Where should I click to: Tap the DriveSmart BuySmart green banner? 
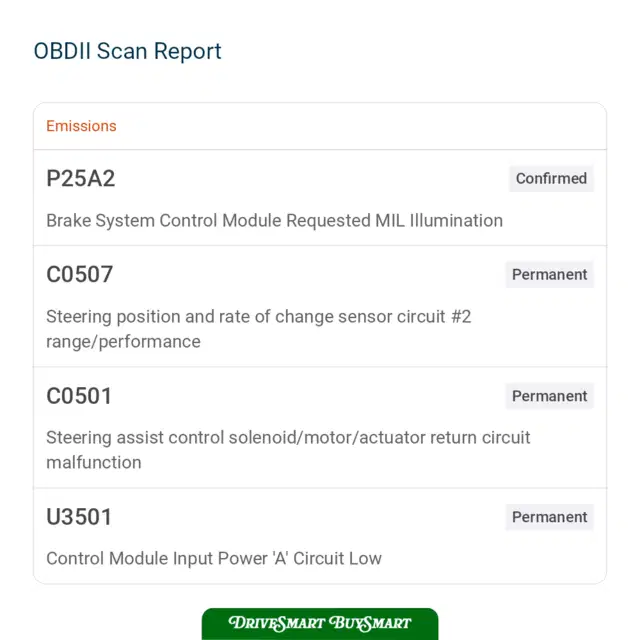pos(320,624)
